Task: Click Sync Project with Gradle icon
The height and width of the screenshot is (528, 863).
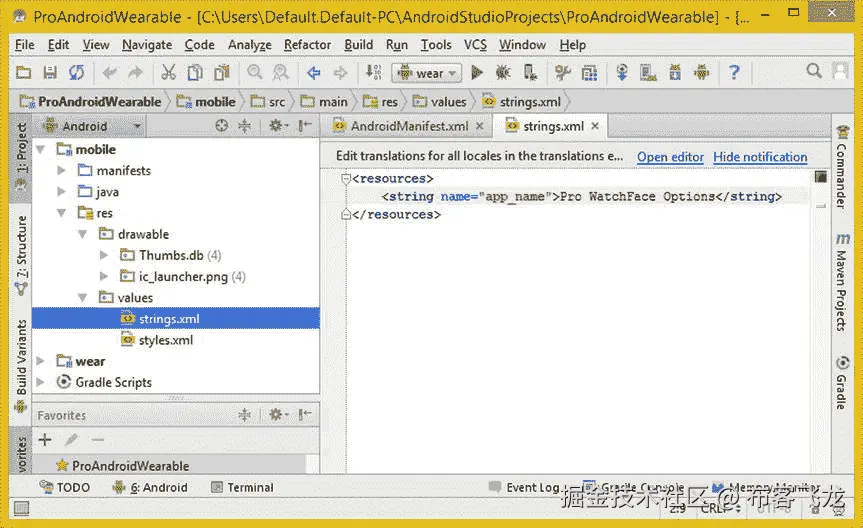Action: coord(622,72)
